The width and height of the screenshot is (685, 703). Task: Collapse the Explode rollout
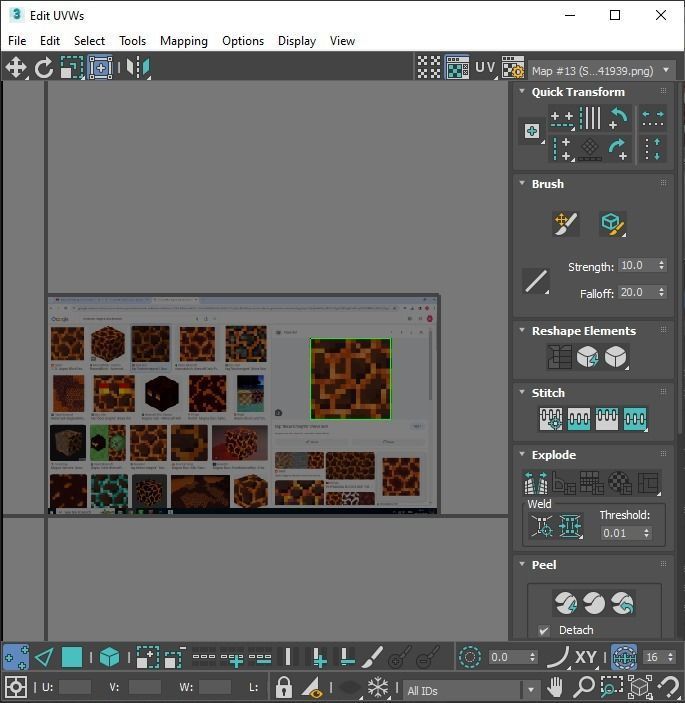(x=522, y=454)
